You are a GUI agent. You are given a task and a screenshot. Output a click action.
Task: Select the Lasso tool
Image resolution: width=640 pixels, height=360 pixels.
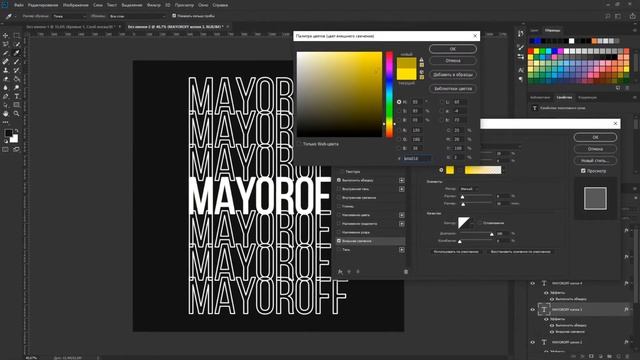pos(5,44)
